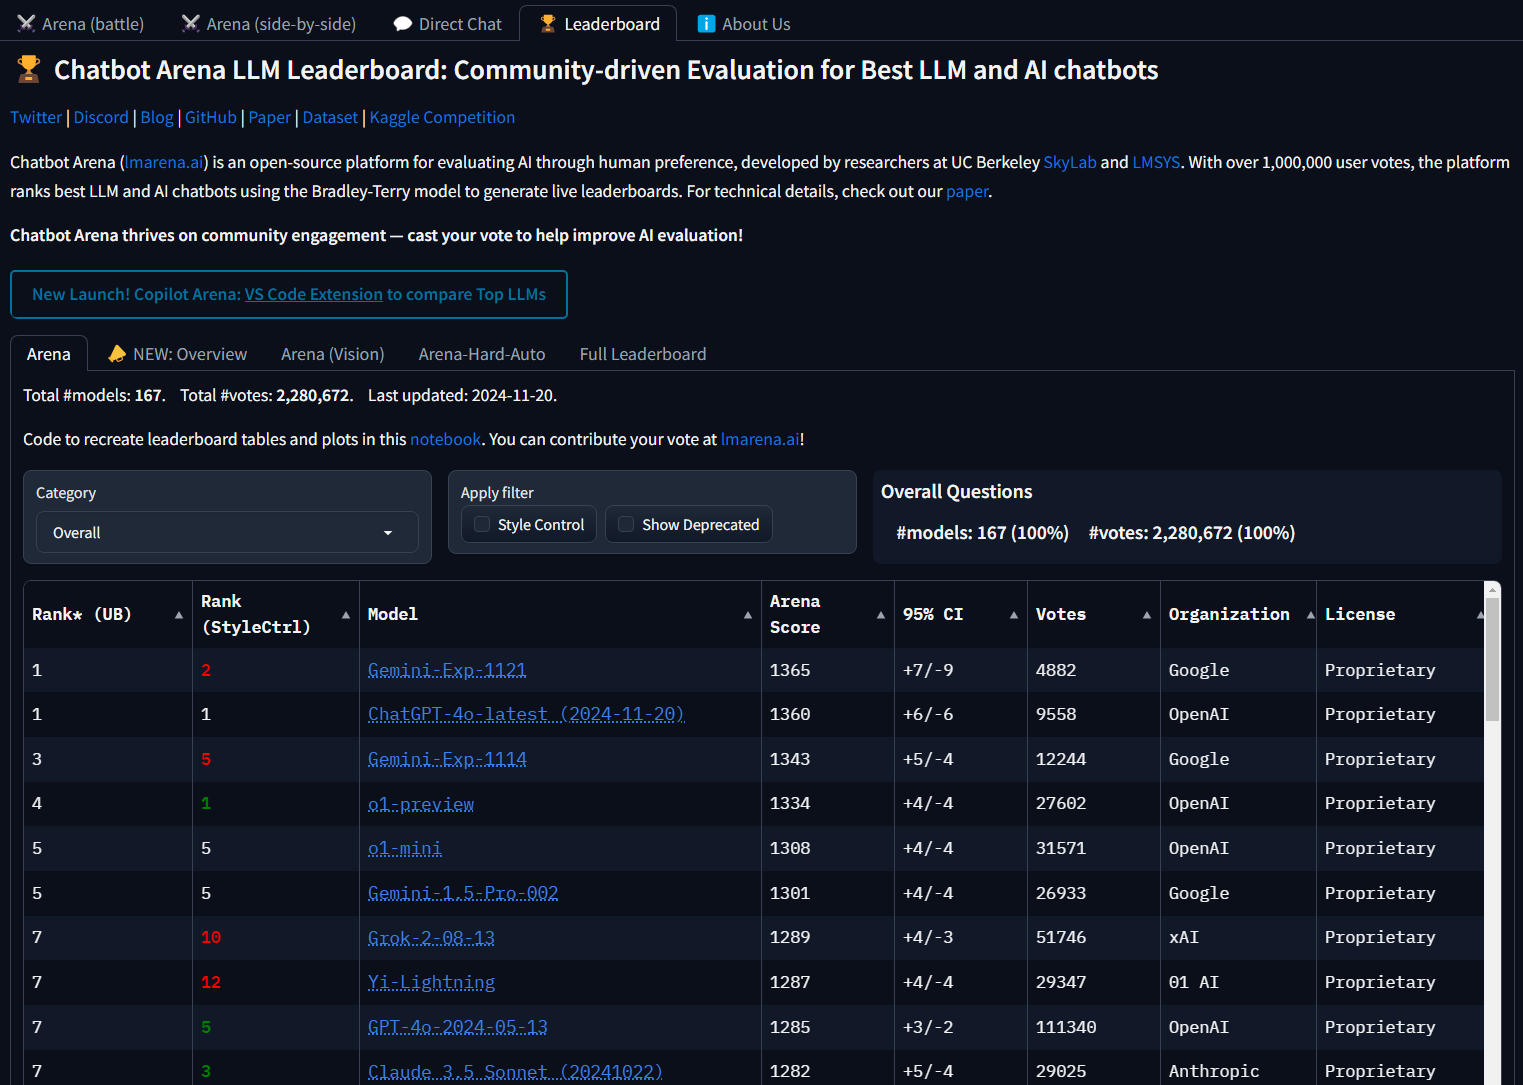This screenshot has height=1085, width=1523.
Task: Open the Gemini-Exp-1121 model link
Action: [447, 670]
